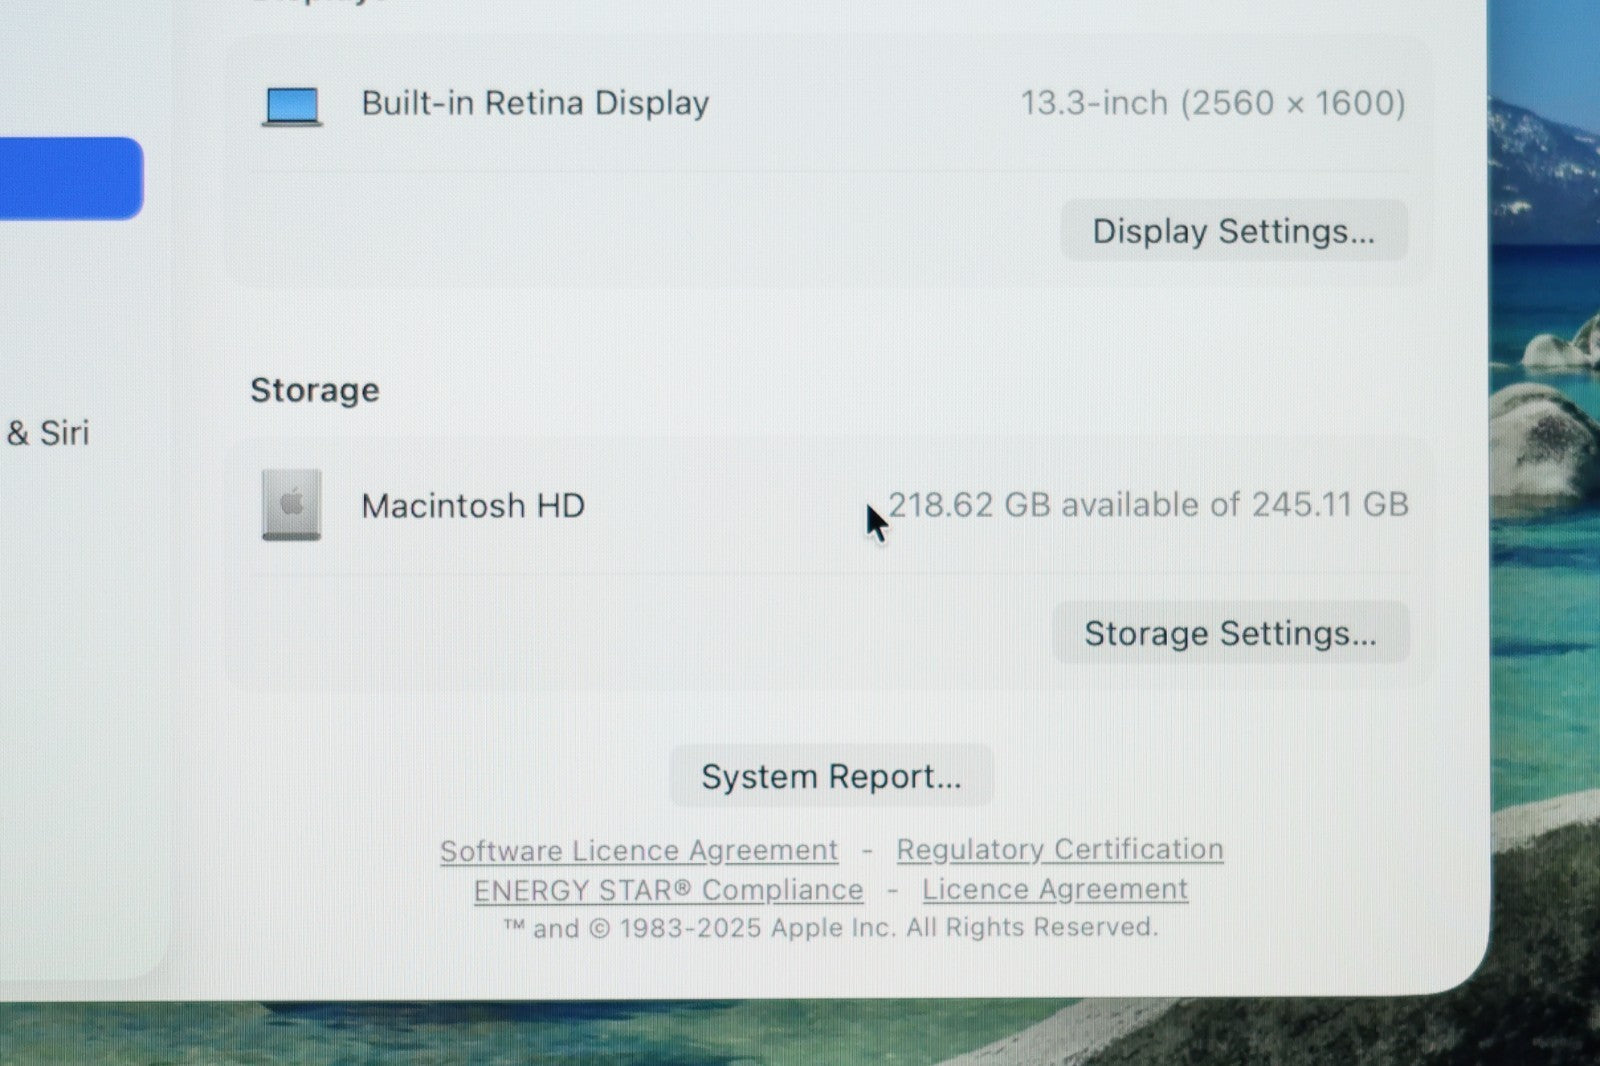The image size is (1600, 1066).
Task: Click the Macintosh HD drive icon
Action: [292, 505]
